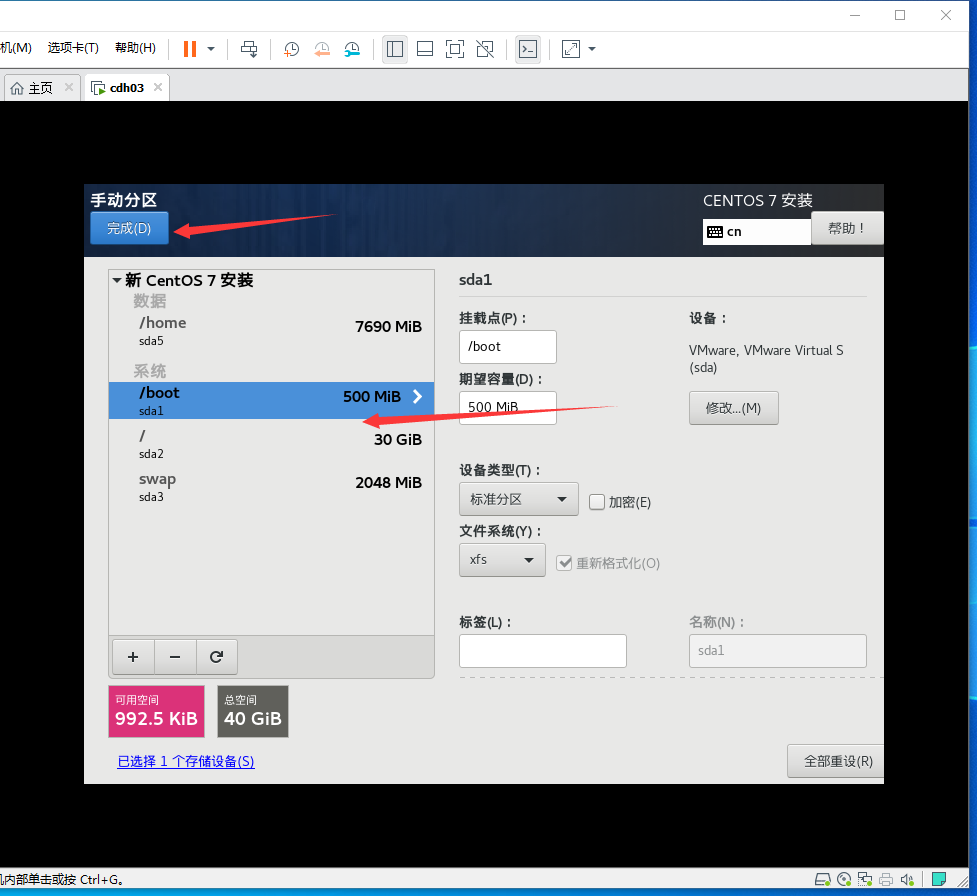Click the network adapter status icon
The width and height of the screenshot is (977, 896).
865,879
